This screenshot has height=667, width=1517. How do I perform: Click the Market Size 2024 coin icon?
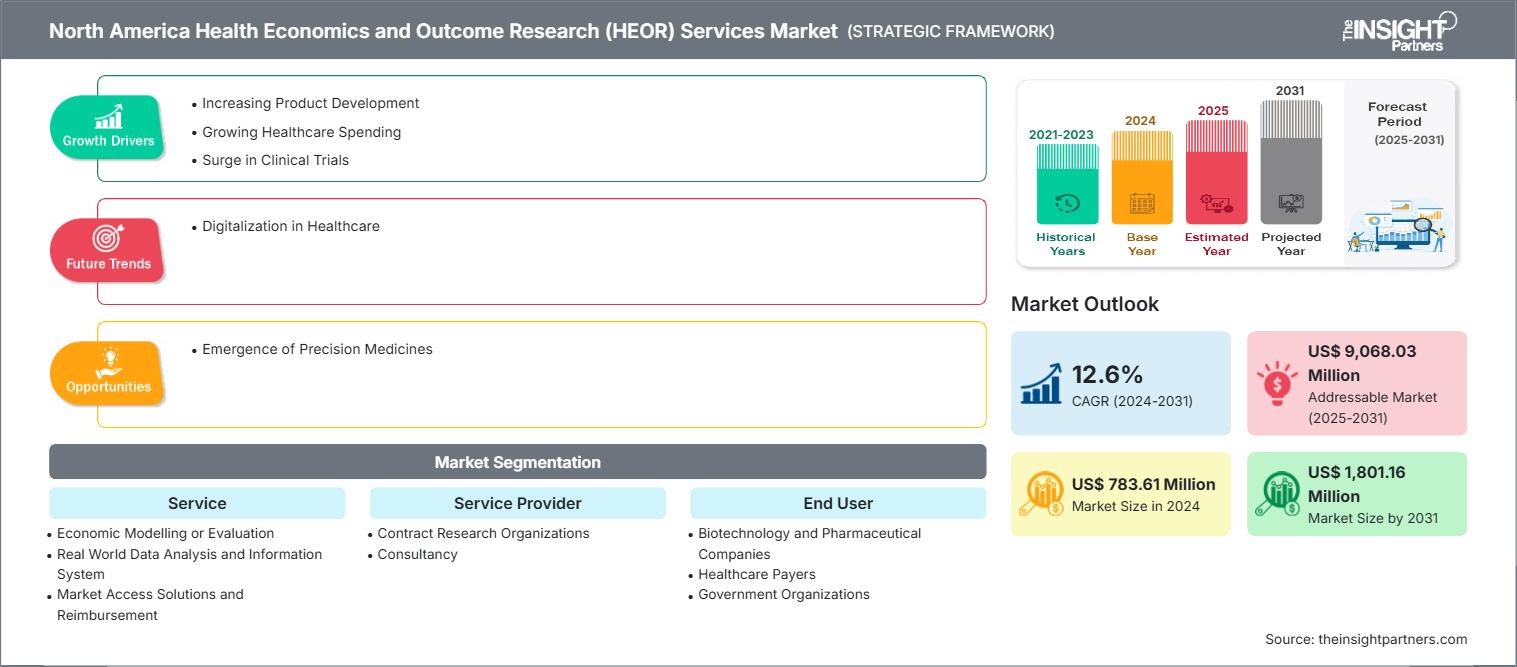pos(1041,494)
